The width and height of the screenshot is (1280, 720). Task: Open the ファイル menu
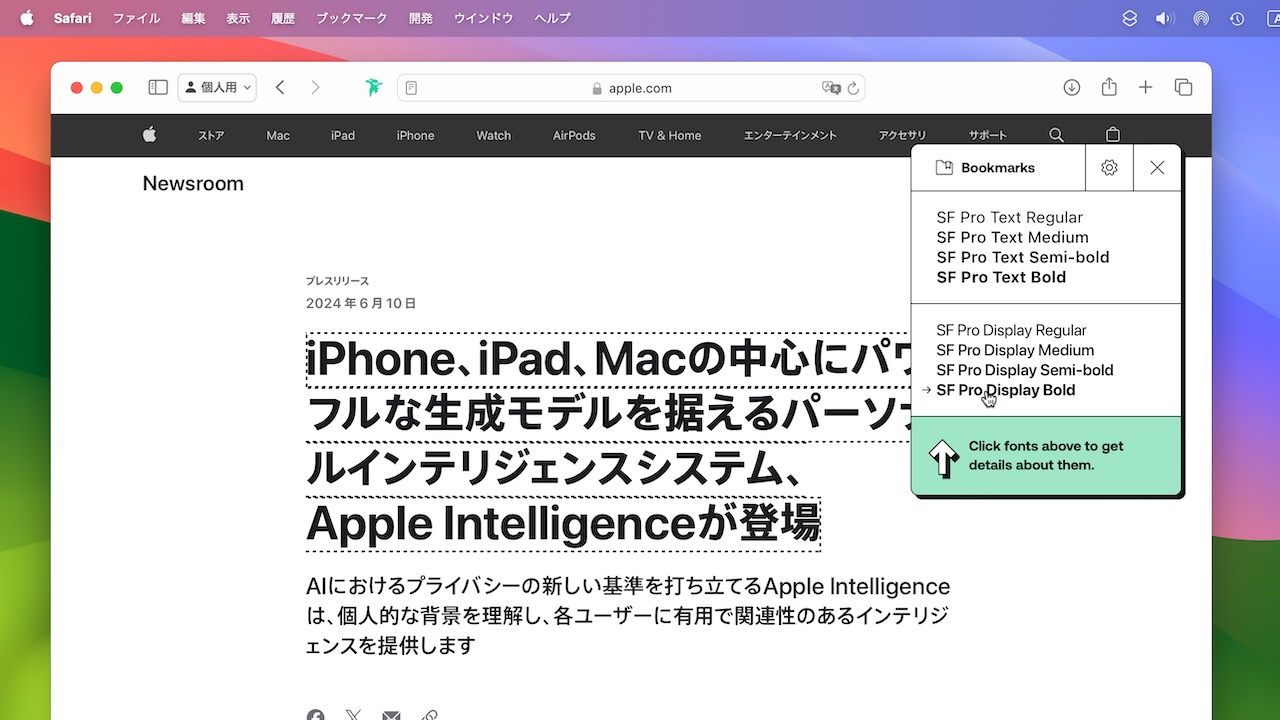tap(136, 18)
